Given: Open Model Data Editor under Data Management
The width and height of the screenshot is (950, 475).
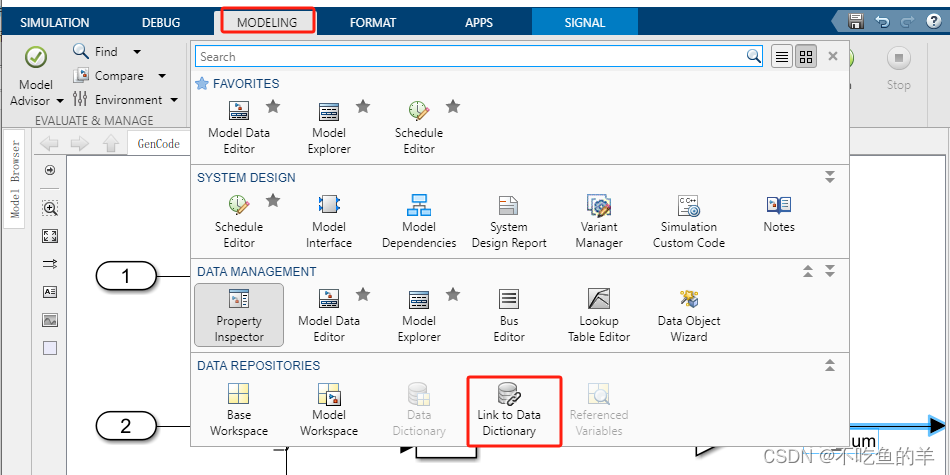Looking at the screenshot, I should (329, 316).
